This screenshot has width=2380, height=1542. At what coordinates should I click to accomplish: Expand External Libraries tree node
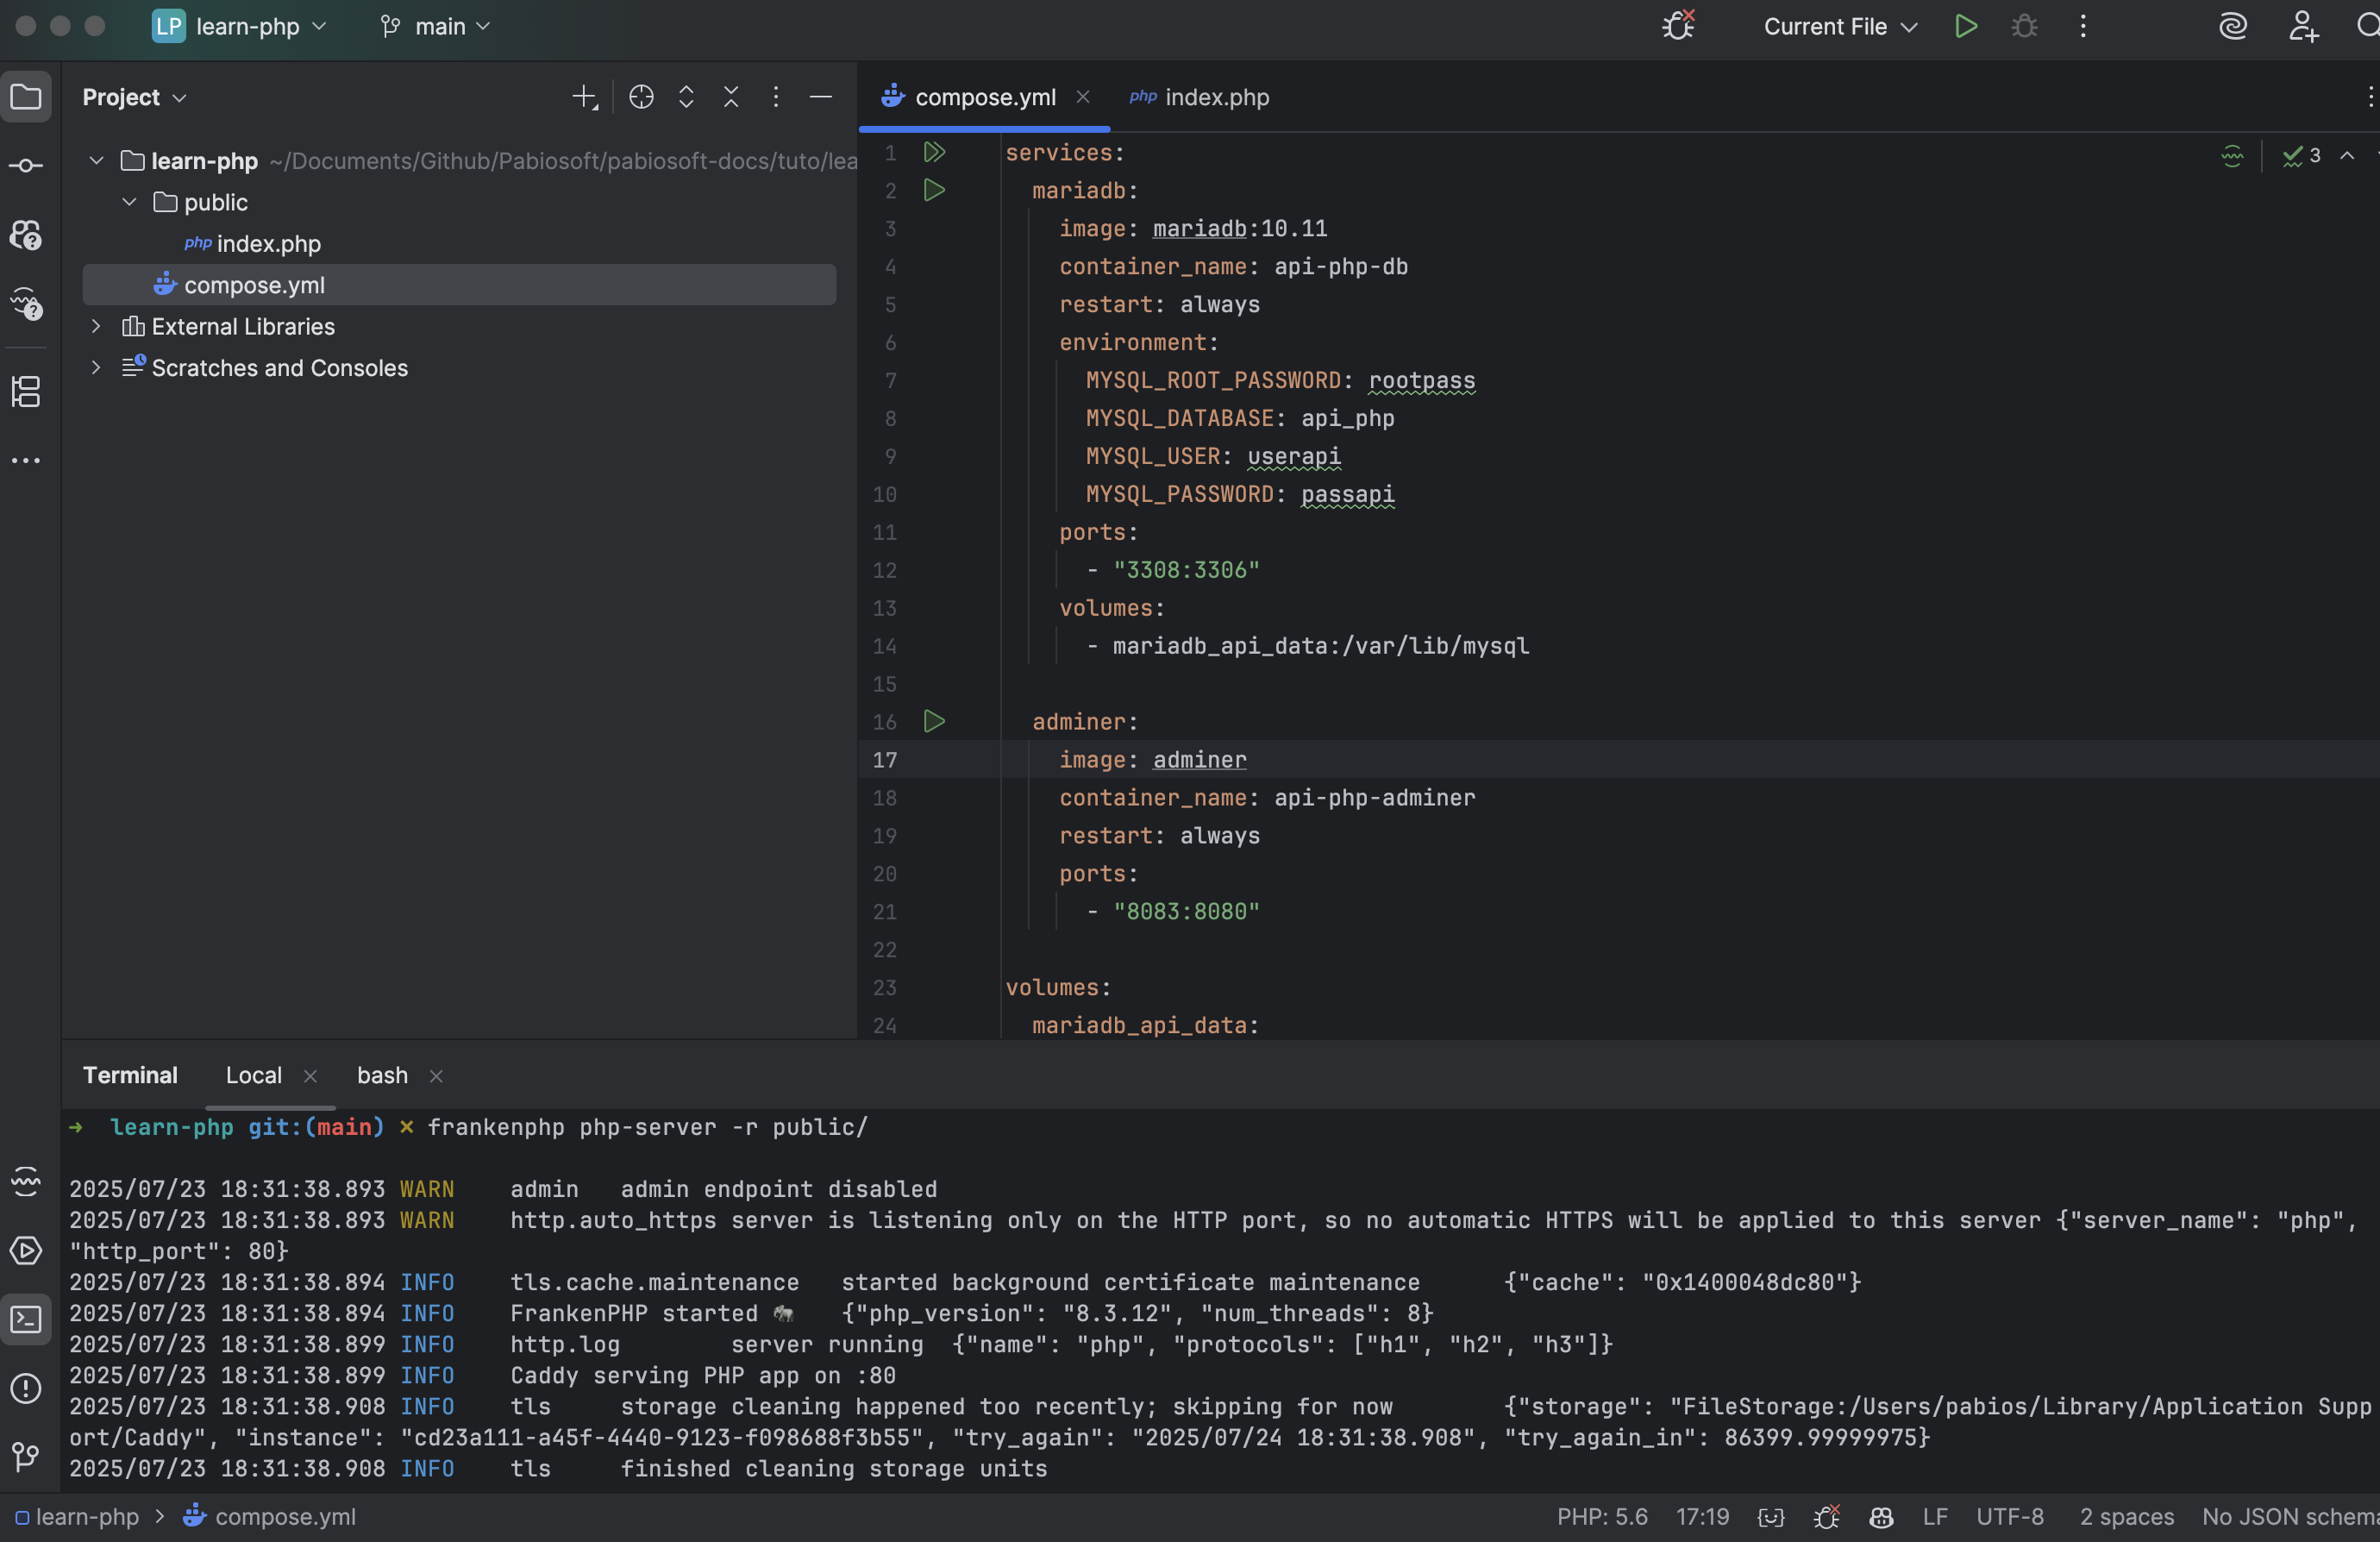click(x=96, y=326)
